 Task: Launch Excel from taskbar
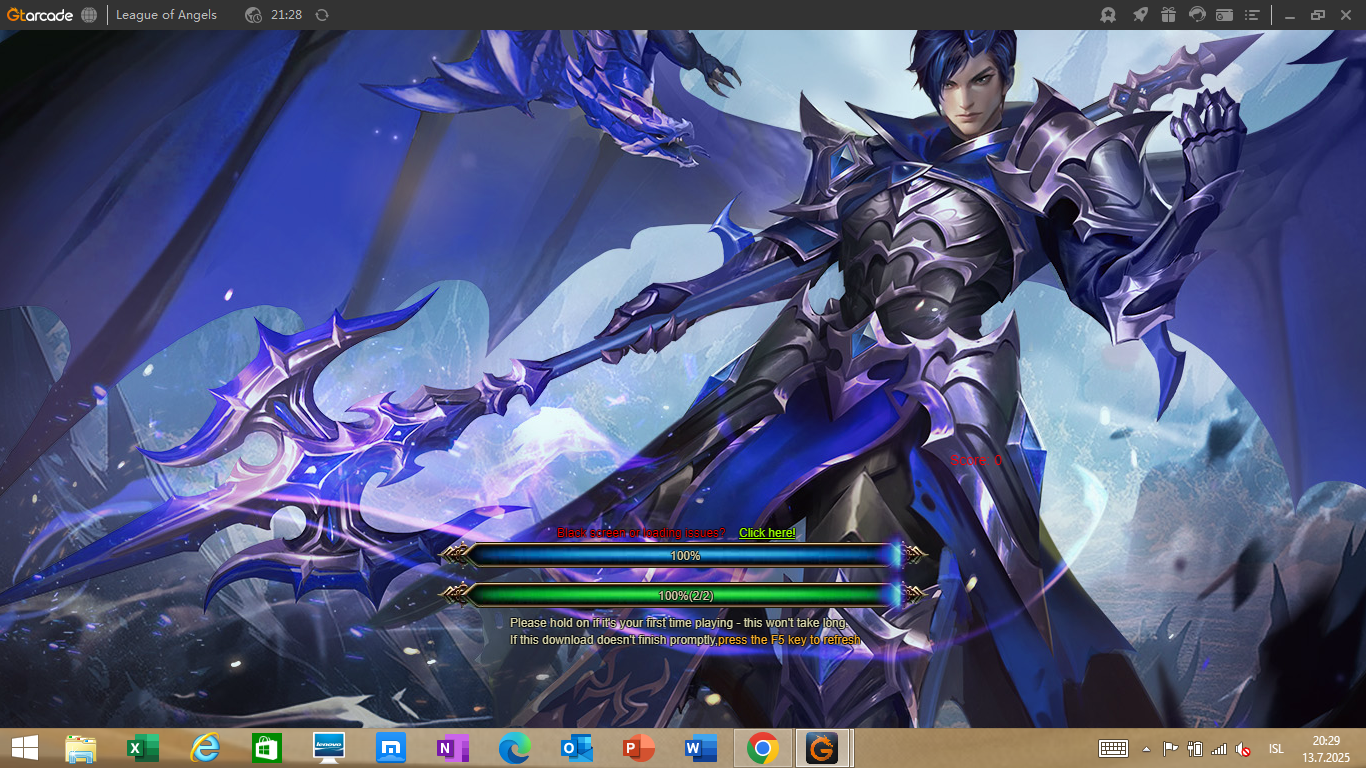click(143, 748)
